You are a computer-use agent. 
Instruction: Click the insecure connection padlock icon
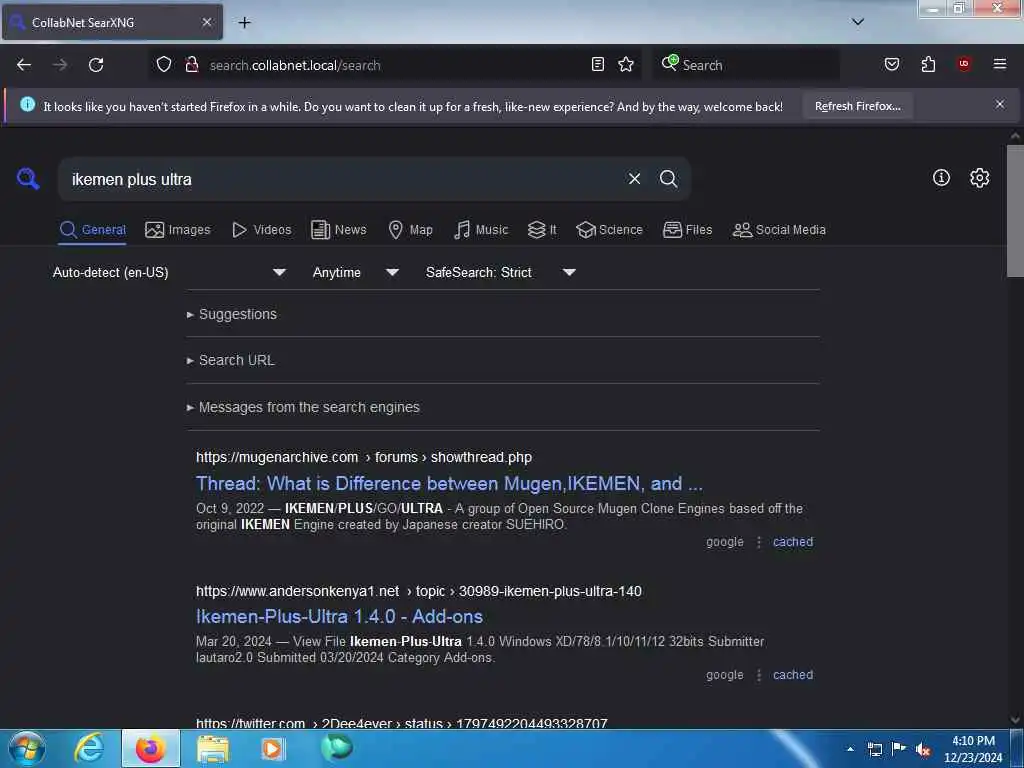[192, 65]
